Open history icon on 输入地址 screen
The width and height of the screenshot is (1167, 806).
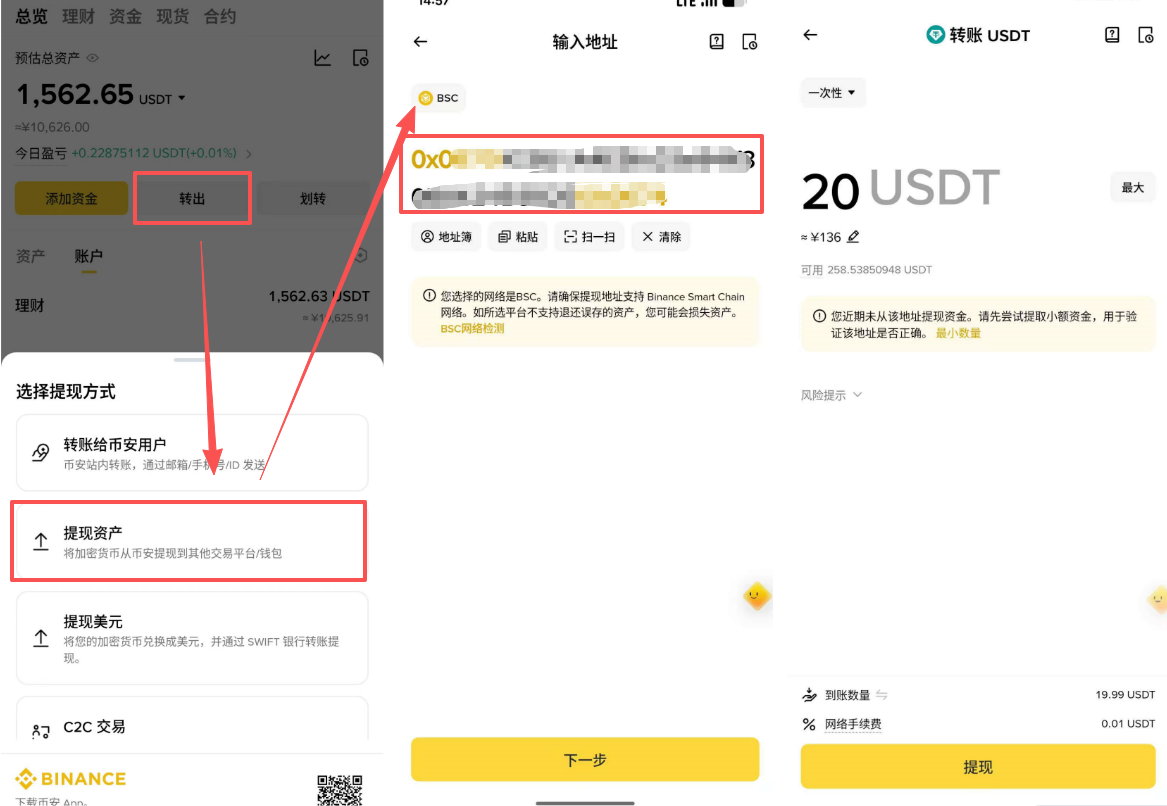point(749,42)
